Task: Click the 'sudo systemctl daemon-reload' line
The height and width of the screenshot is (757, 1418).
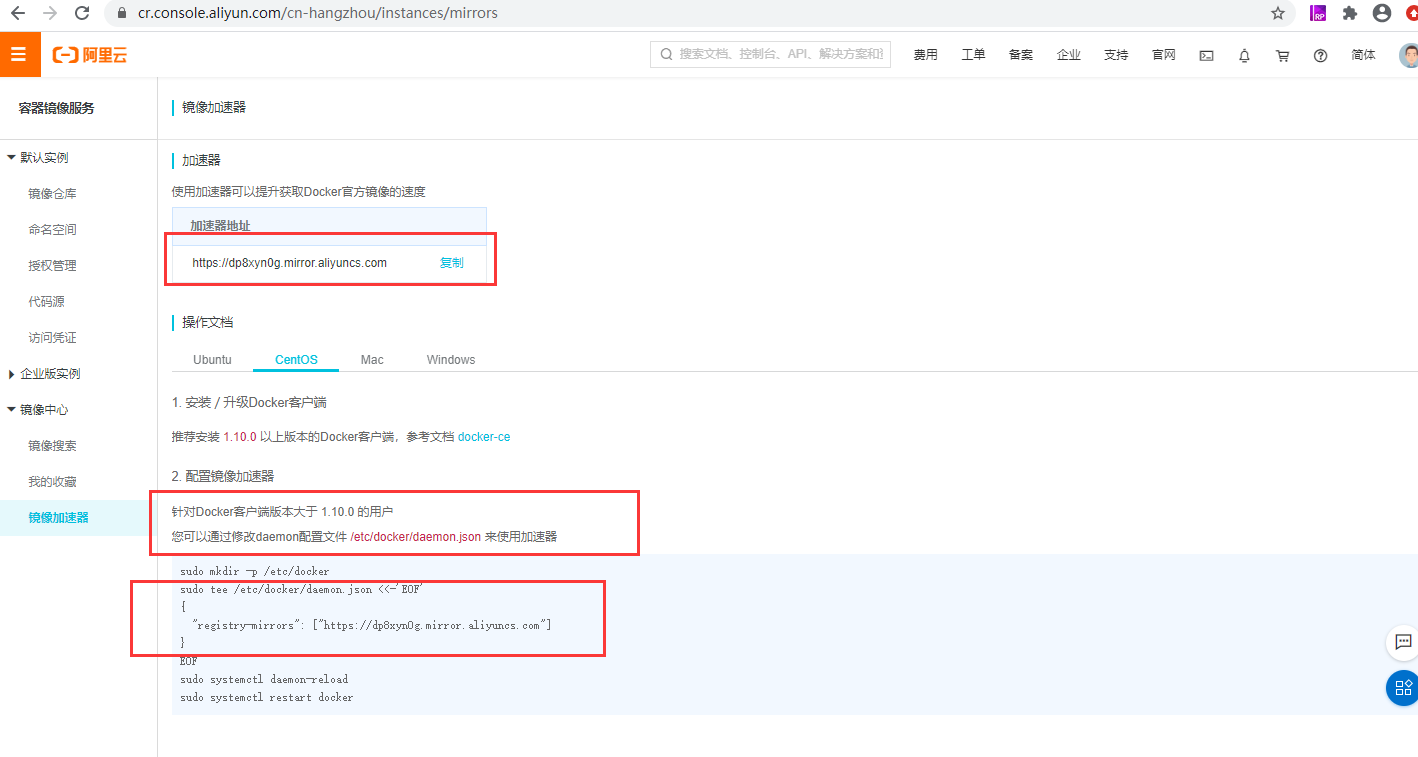Action: pos(264,680)
